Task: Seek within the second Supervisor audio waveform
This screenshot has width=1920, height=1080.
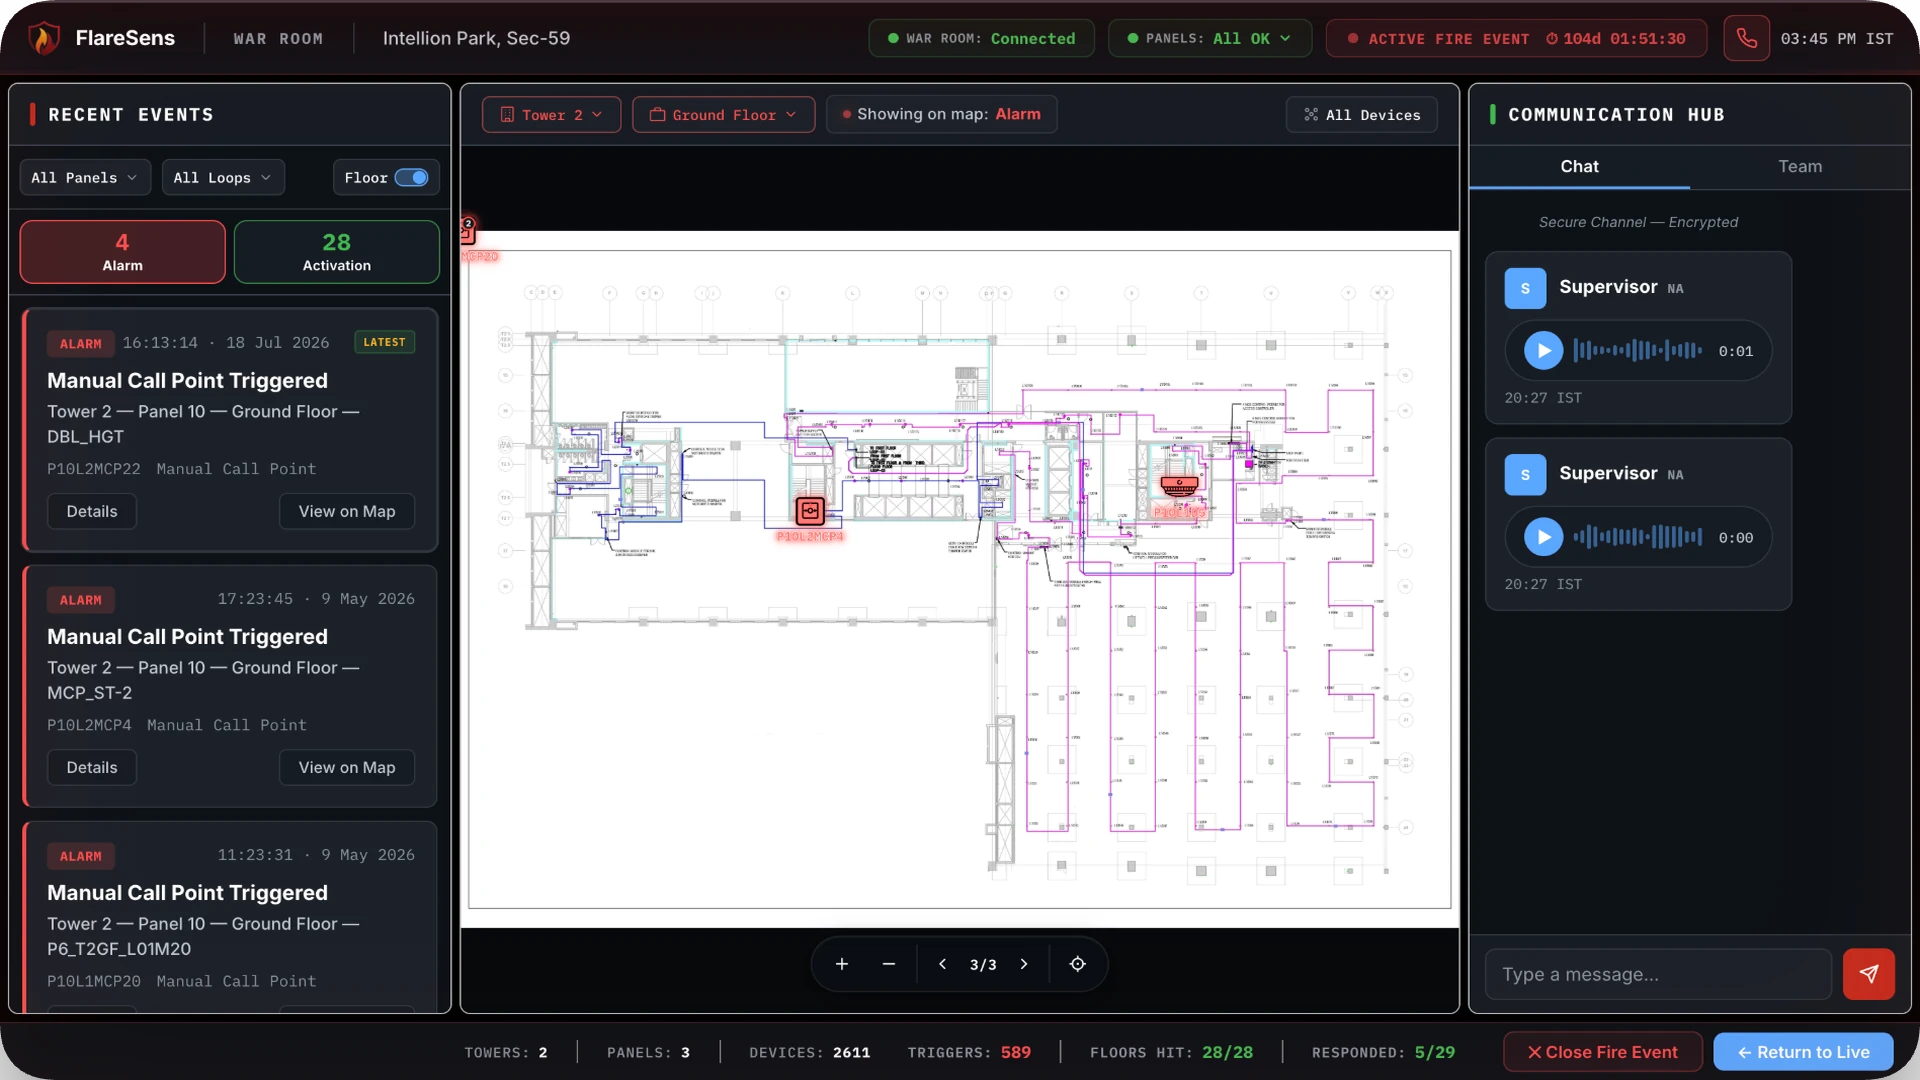Action: (1637, 537)
